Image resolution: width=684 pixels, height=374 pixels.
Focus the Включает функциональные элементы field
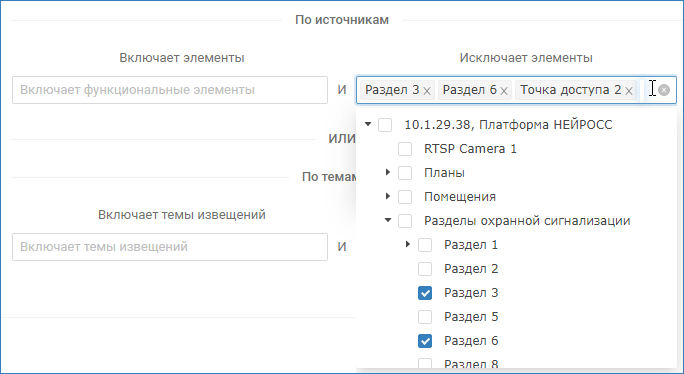tap(170, 90)
